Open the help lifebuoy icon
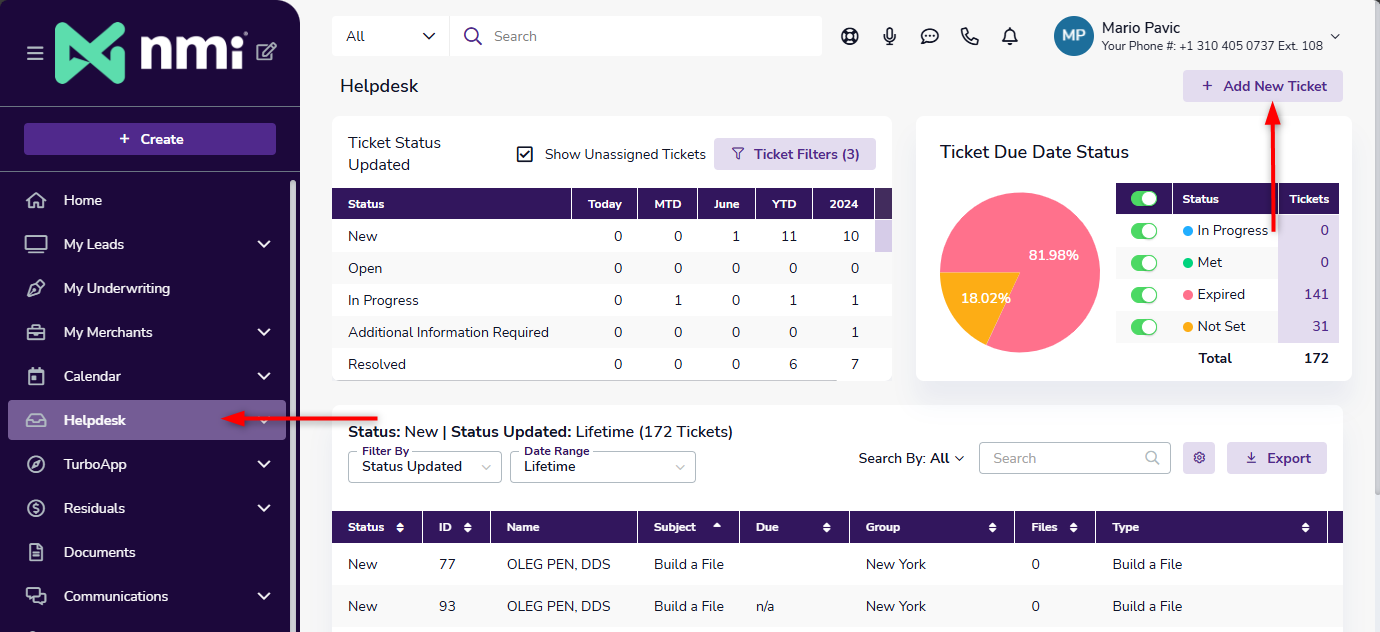Screen dimensions: 1380x632 (850, 36)
